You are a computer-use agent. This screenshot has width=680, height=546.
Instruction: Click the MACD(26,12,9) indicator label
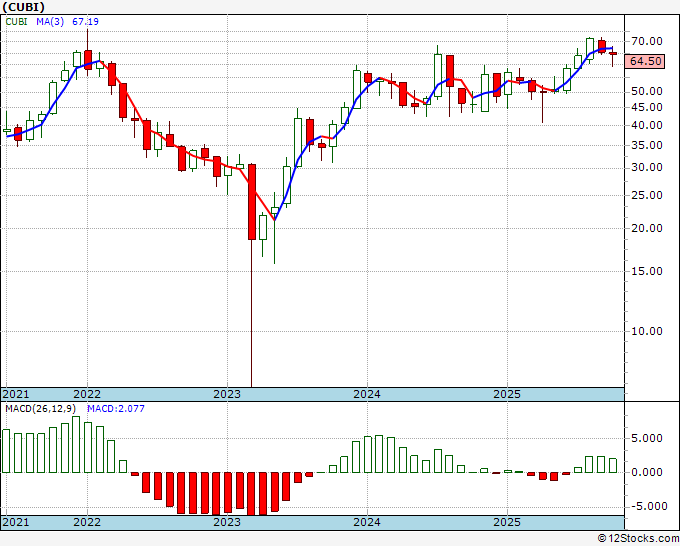(41, 409)
